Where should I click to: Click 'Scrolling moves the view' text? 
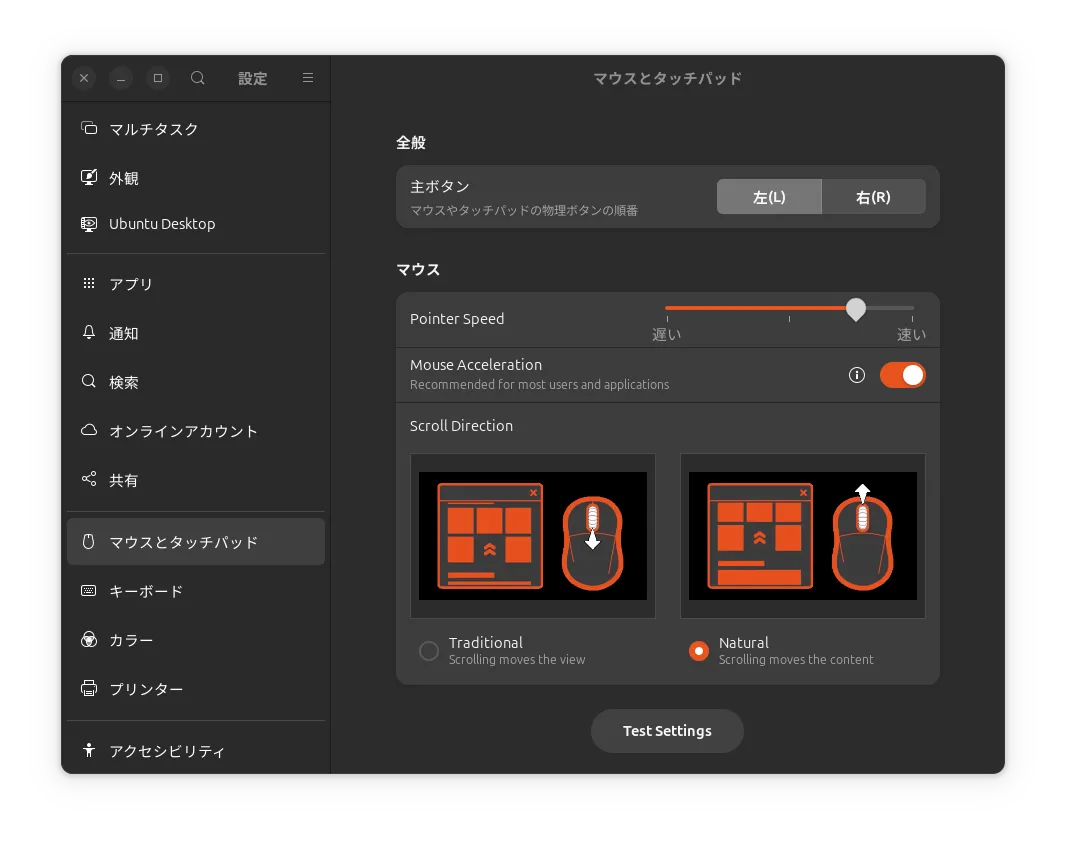(x=517, y=659)
